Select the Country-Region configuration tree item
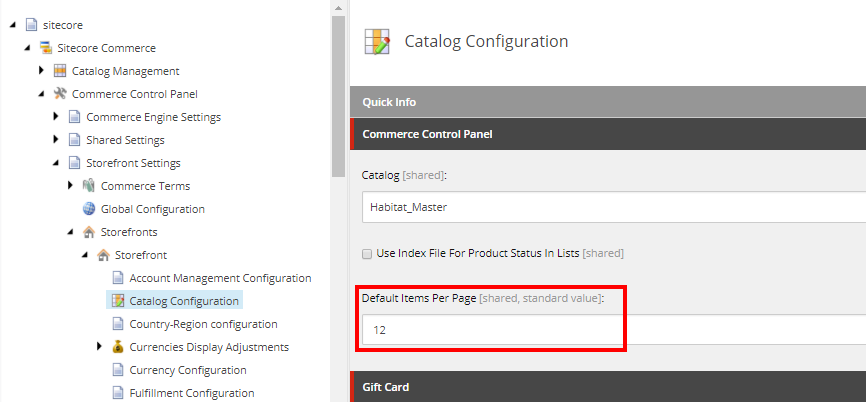This screenshot has height=402, width=866. click(203, 324)
